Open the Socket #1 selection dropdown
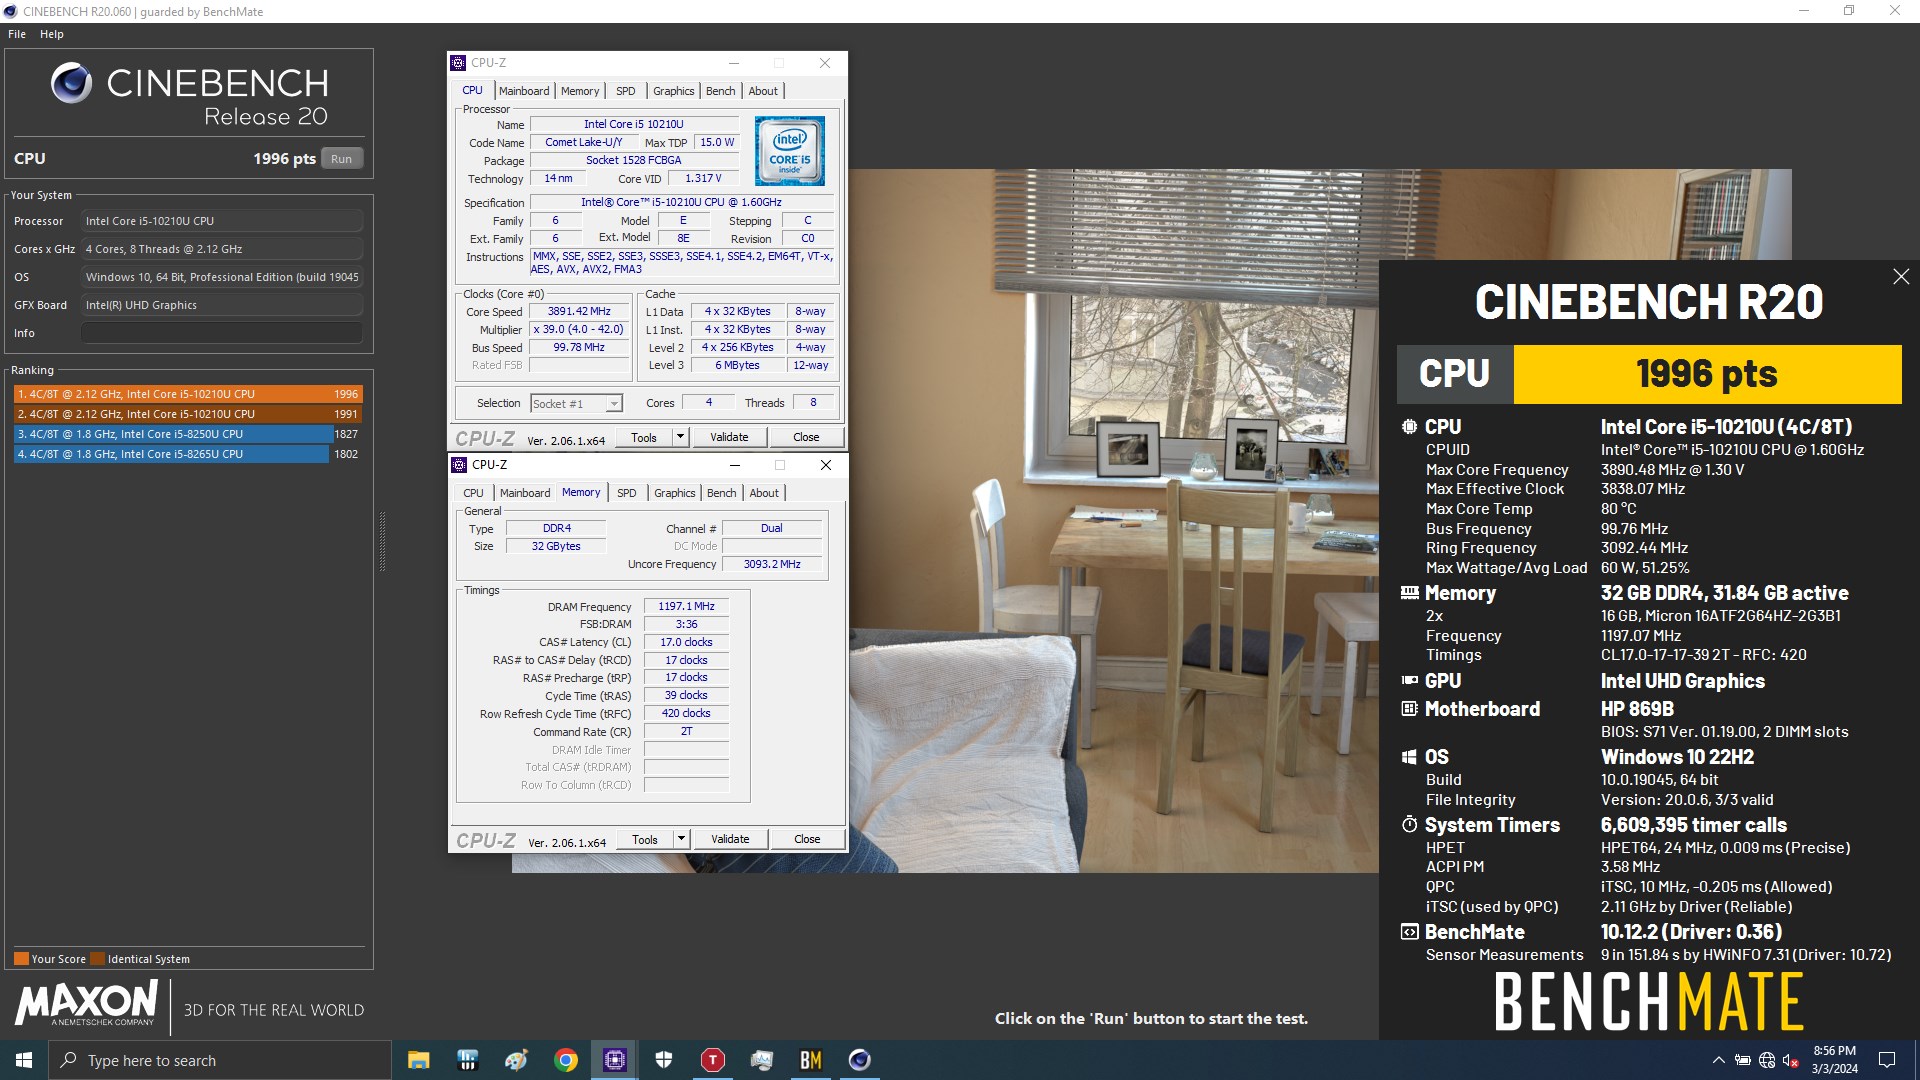The width and height of the screenshot is (1920, 1080). (x=576, y=403)
